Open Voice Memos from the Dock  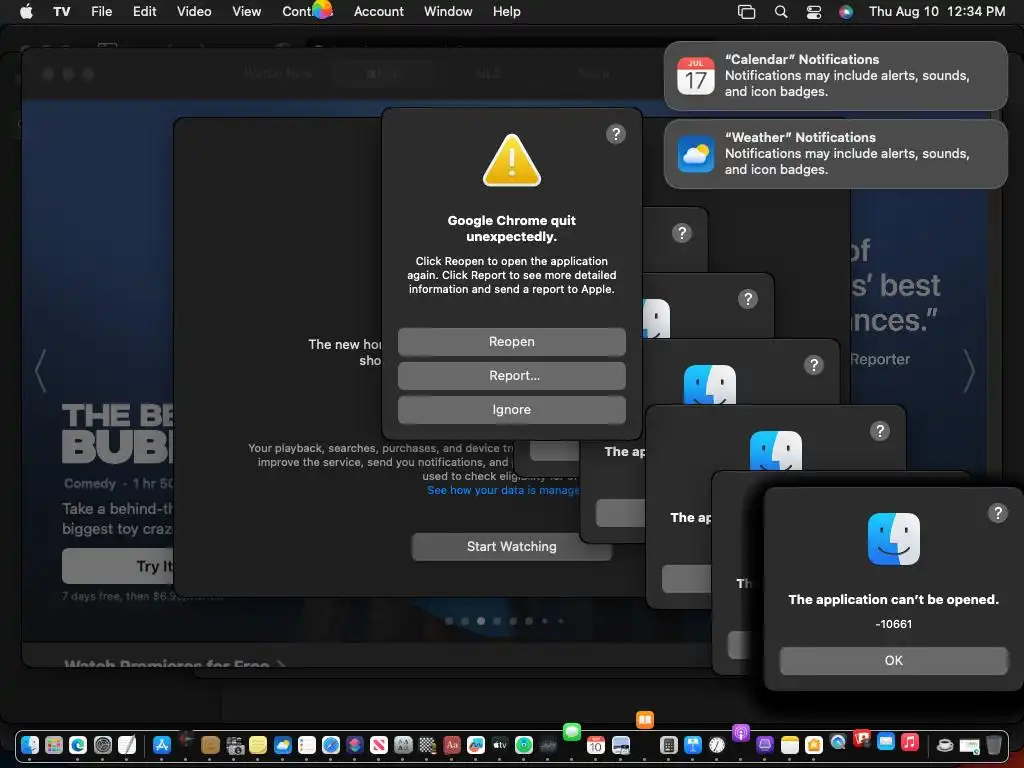click(x=548, y=745)
